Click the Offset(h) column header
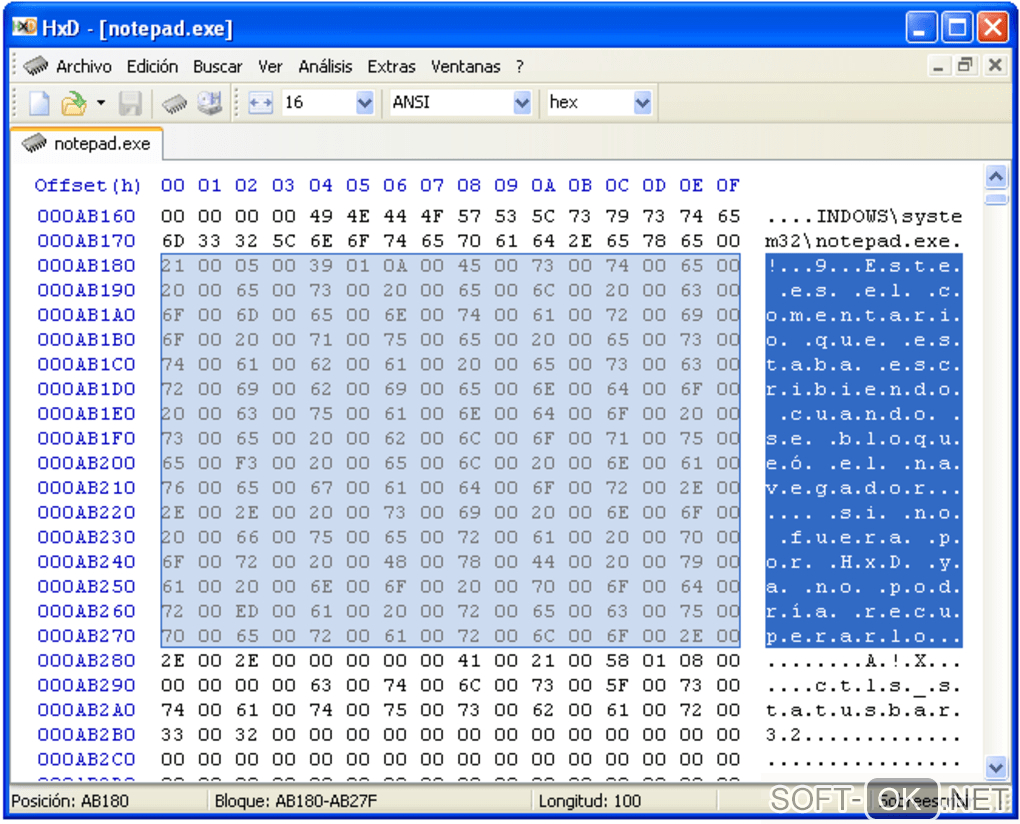The image size is (1020, 824). click(87, 186)
